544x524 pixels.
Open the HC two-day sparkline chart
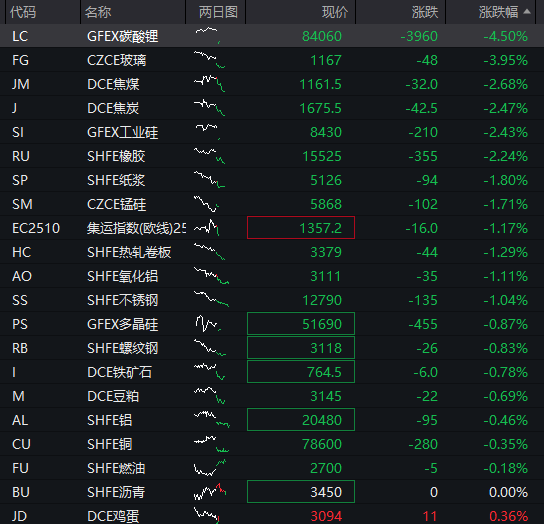pyautogui.click(x=210, y=252)
